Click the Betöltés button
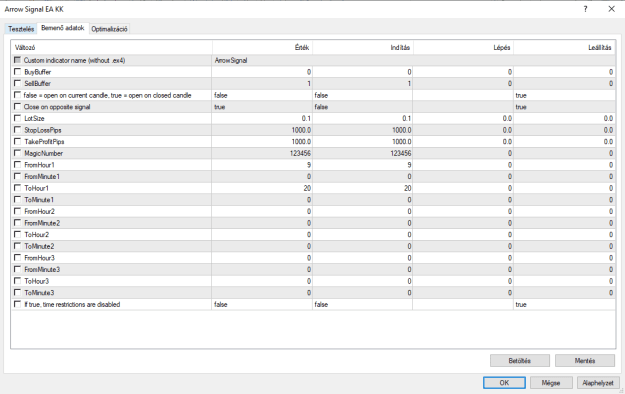Image resolution: width=625 pixels, height=394 pixels. click(x=520, y=361)
